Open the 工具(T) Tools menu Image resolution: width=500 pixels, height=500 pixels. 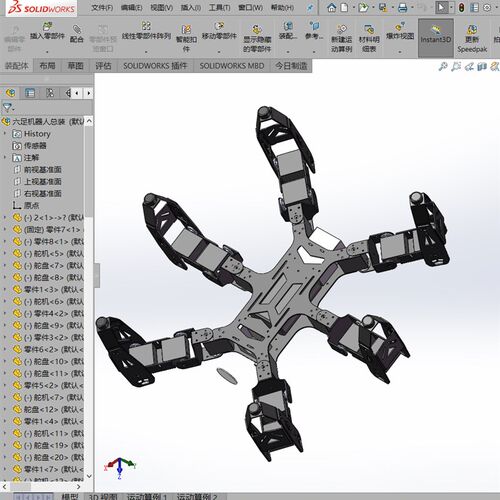[x=219, y=7]
